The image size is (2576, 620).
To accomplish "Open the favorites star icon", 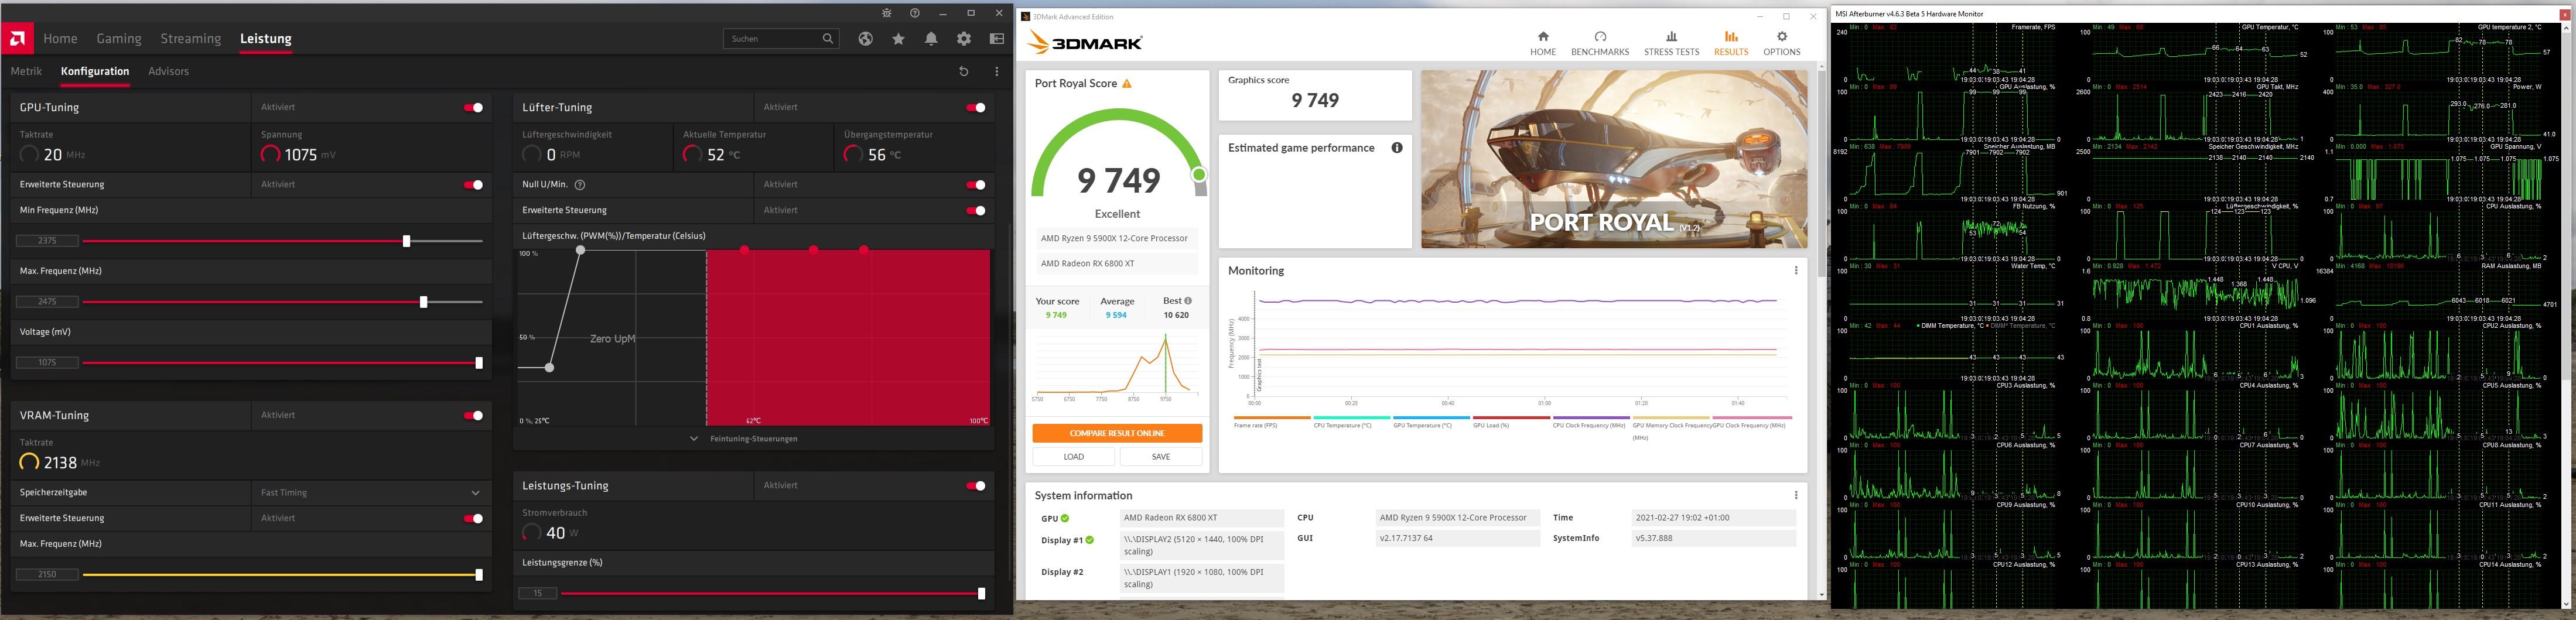I will 899,39.
